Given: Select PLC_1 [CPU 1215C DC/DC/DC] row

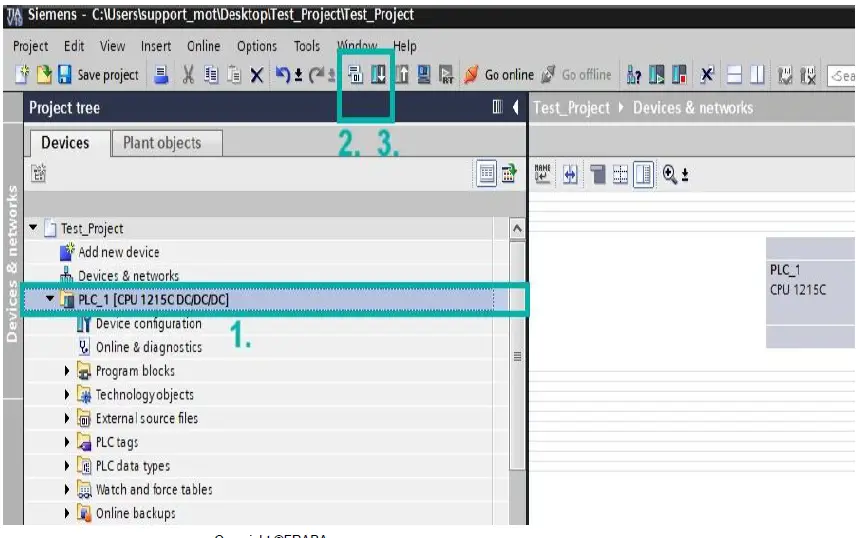Looking at the screenshot, I should coord(259,299).
